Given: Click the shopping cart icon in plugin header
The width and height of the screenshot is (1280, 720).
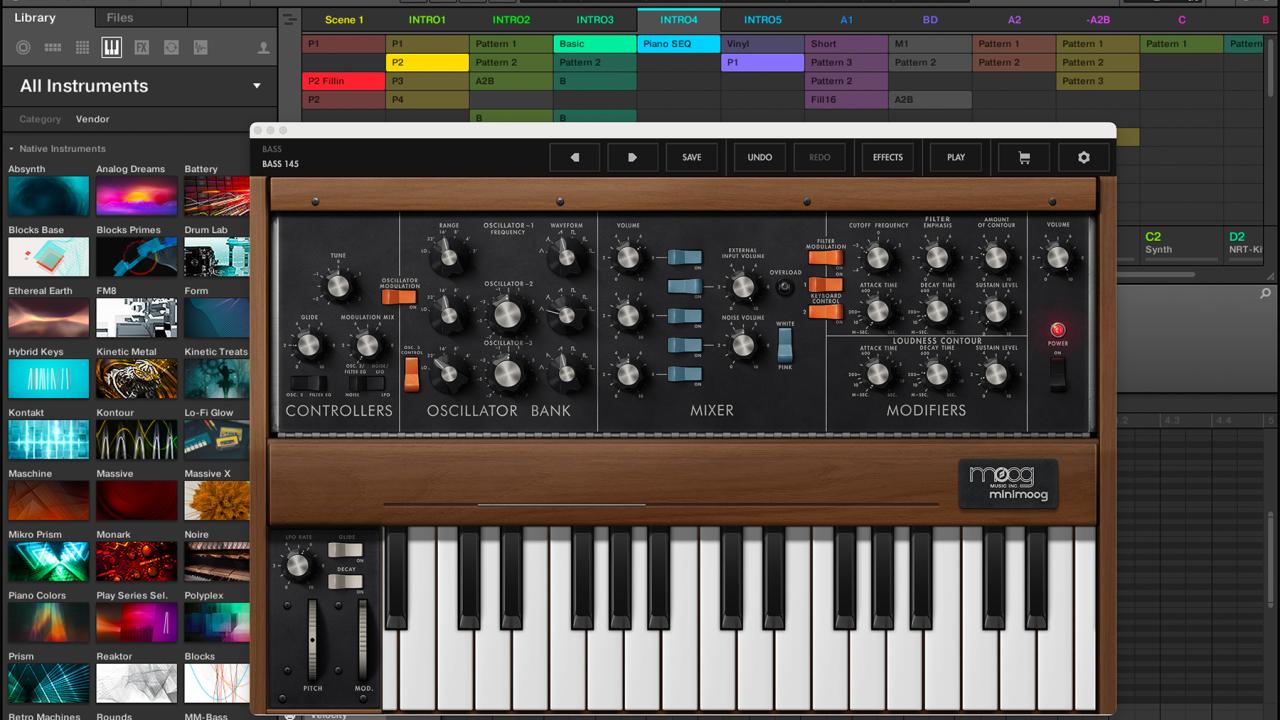Looking at the screenshot, I should coord(1024,157).
